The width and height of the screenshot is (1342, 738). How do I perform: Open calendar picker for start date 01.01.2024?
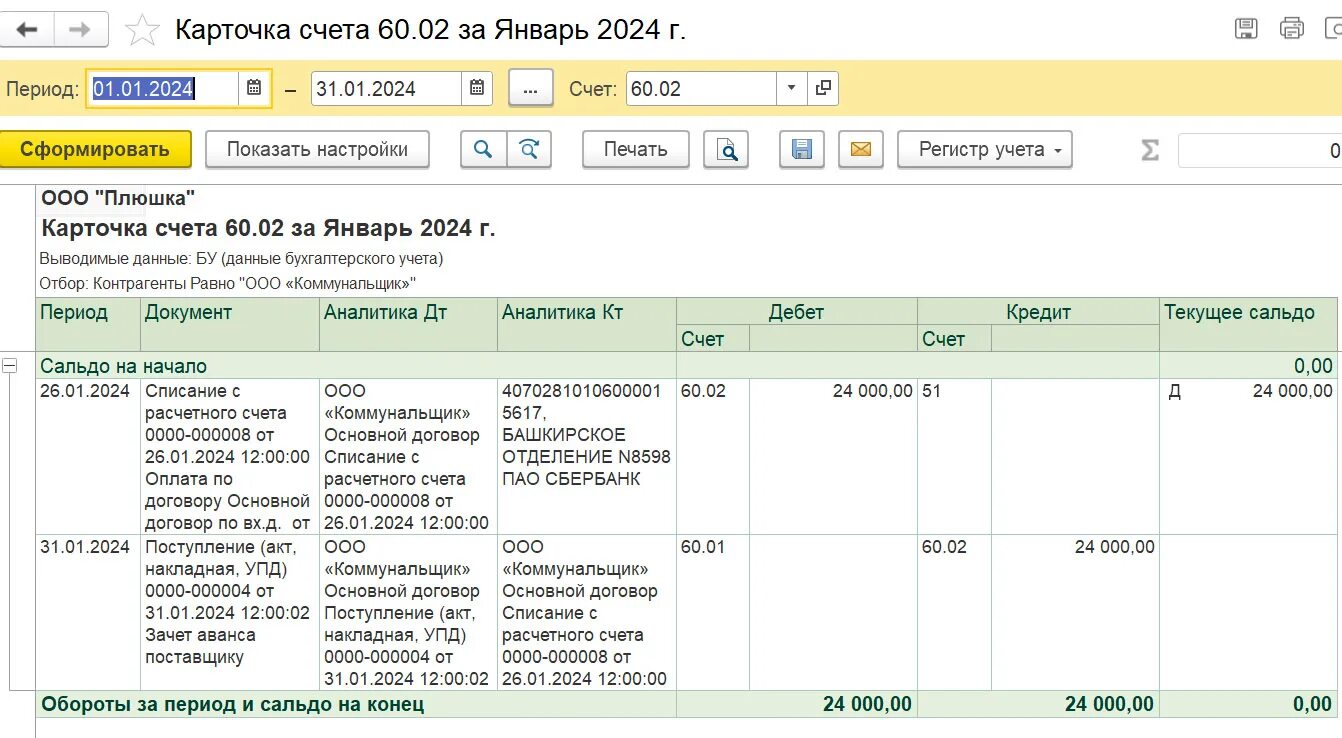coord(254,88)
